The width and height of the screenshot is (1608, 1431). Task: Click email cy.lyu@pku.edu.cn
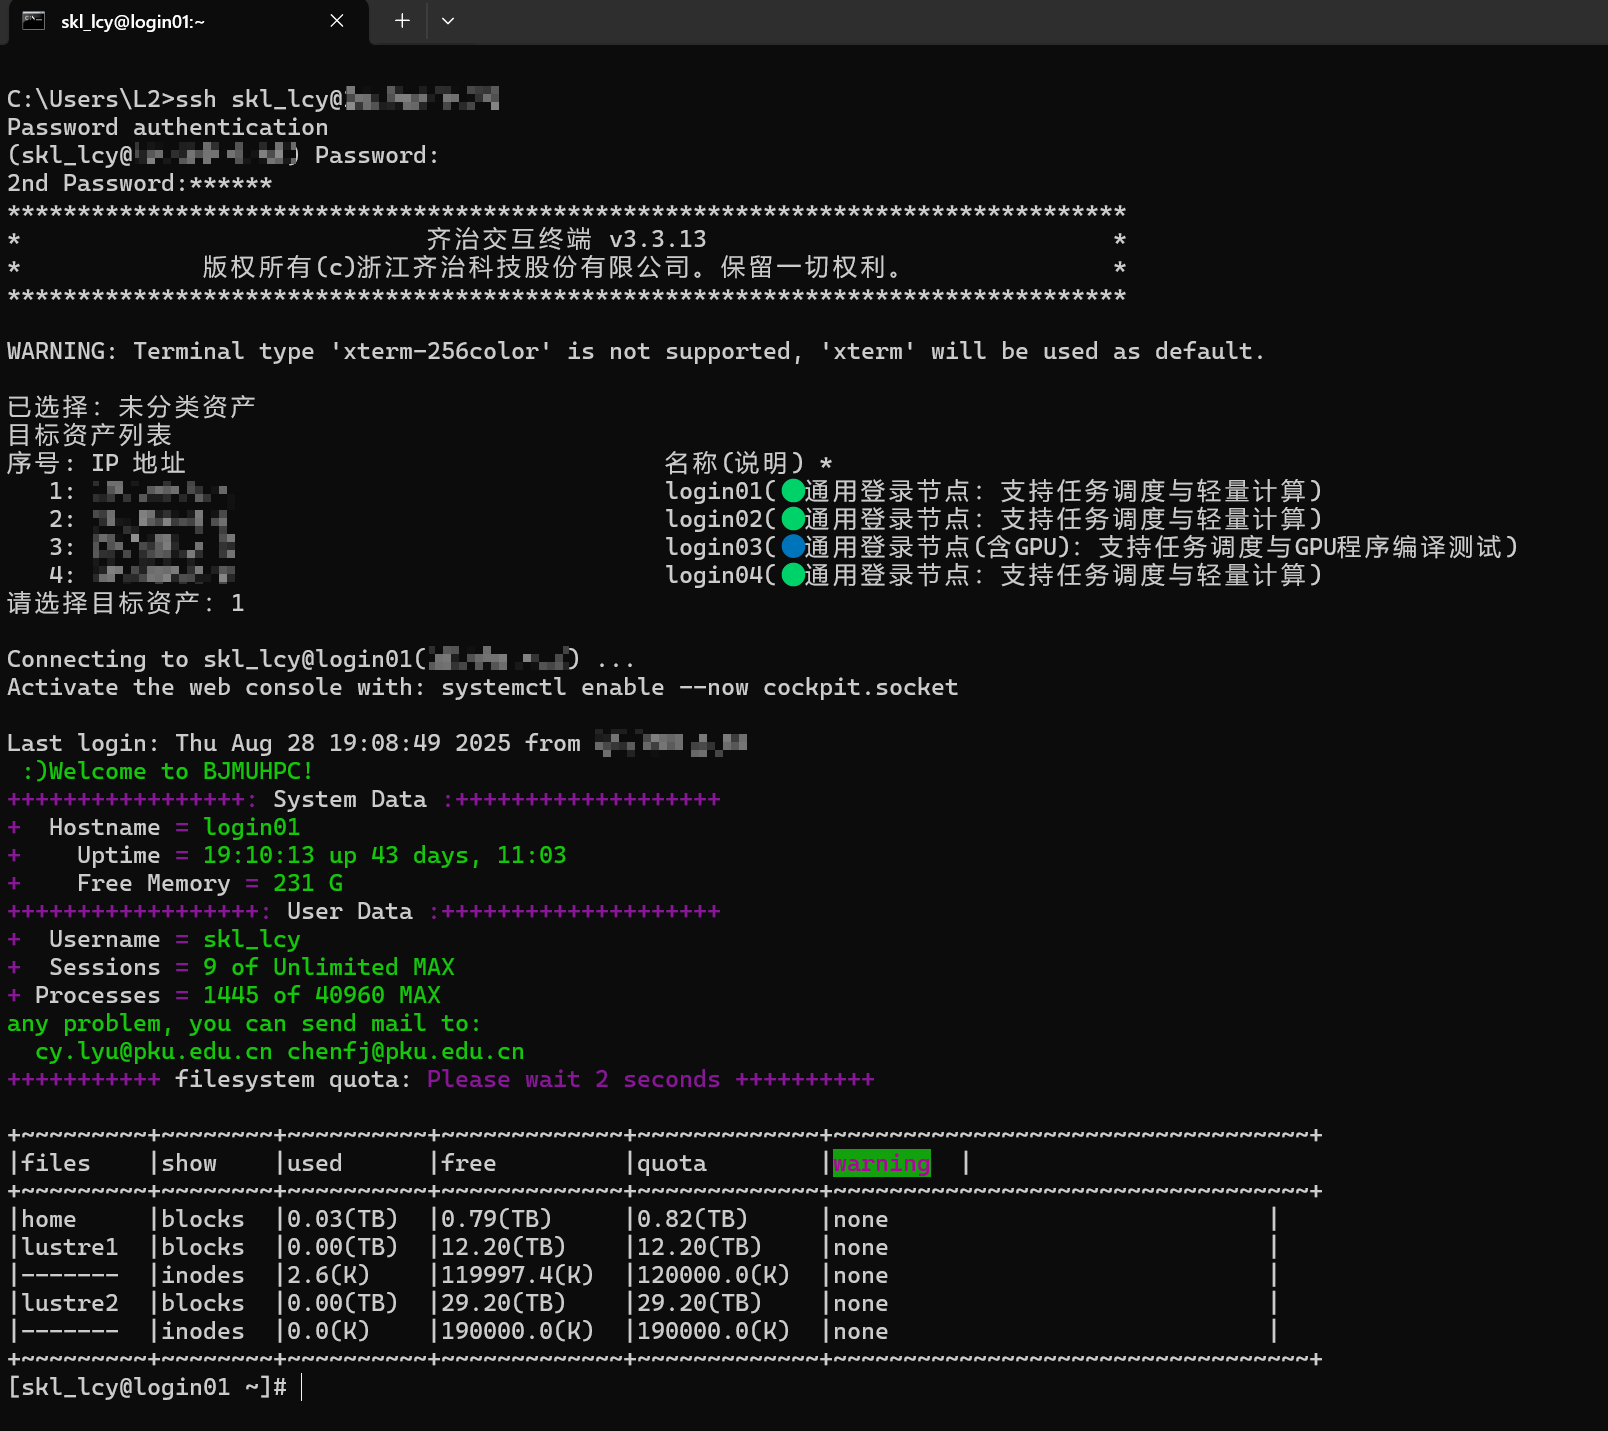(154, 1052)
